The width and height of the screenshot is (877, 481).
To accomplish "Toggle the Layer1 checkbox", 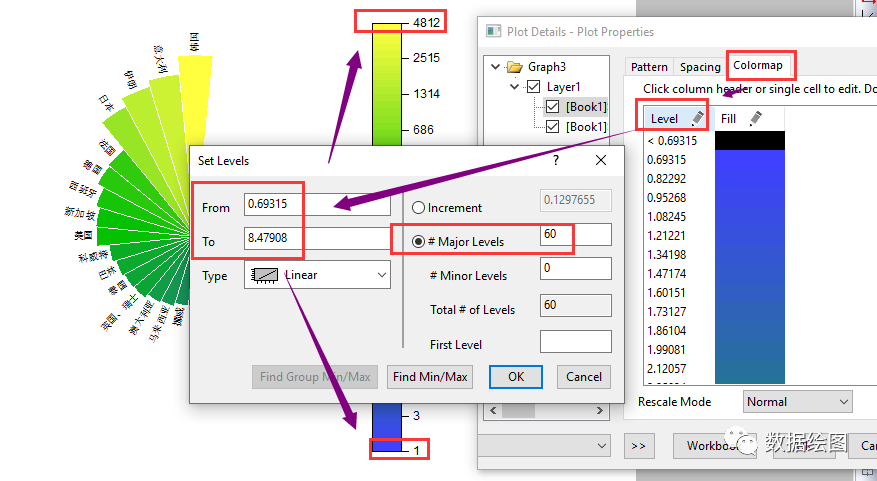I will click(534, 87).
